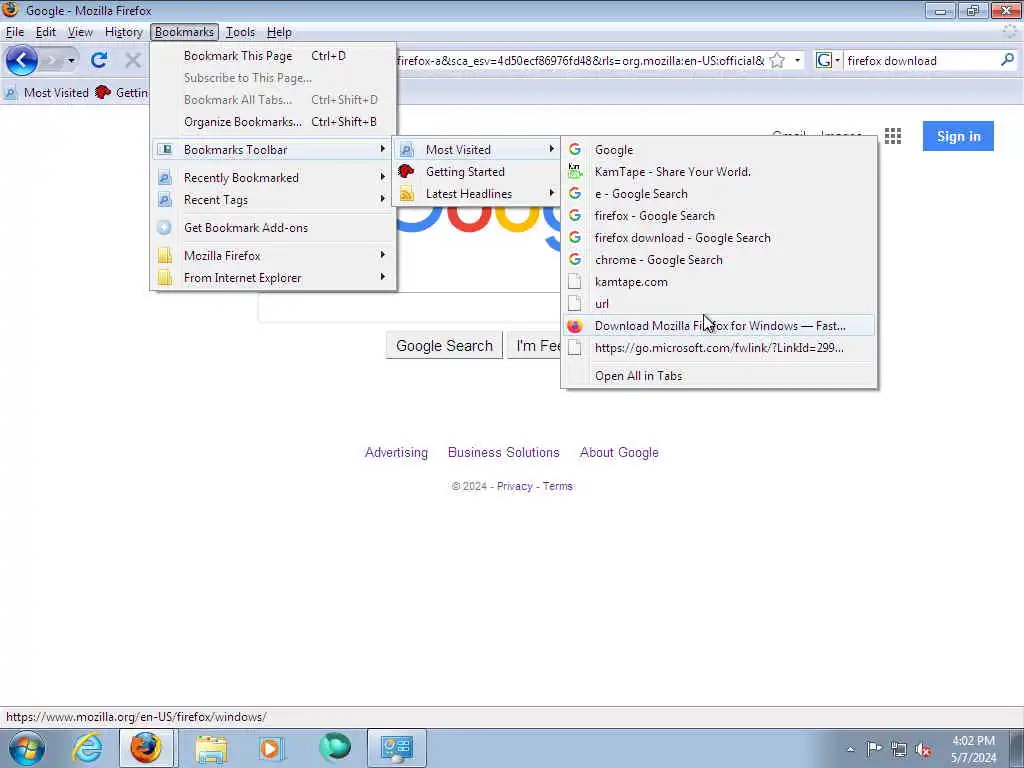Open chrome - Google Search entry
Image resolution: width=1024 pixels, height=768 pixels.
pyautogui.click(x=718, y=260)
